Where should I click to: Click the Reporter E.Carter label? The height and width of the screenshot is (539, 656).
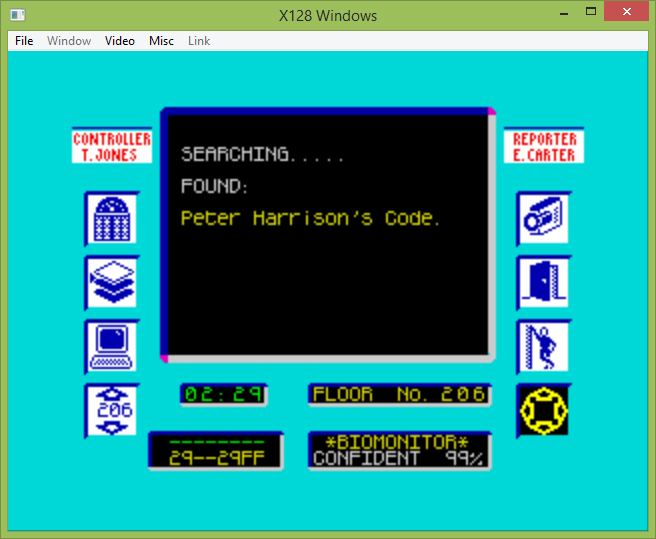click(x=544, y=146)
